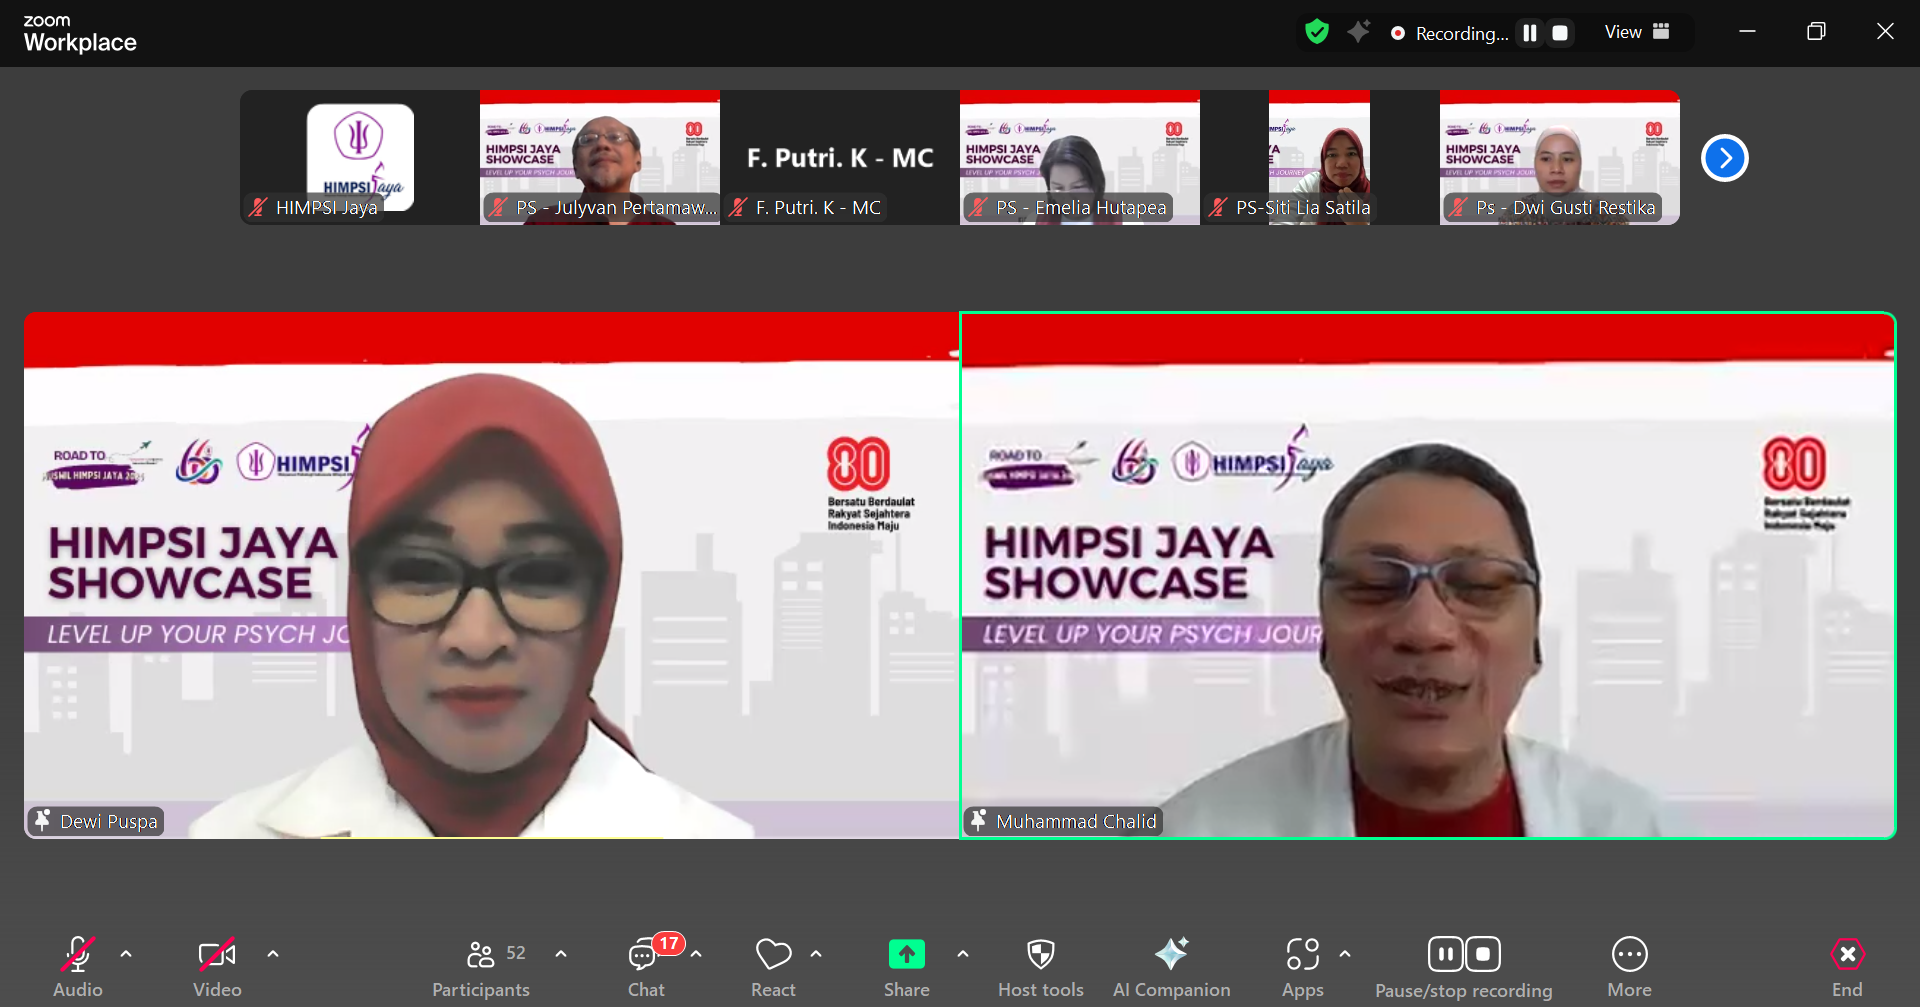
Task: Click the AI Companion sparkle in title bar
Action: tap(1358, 32)
